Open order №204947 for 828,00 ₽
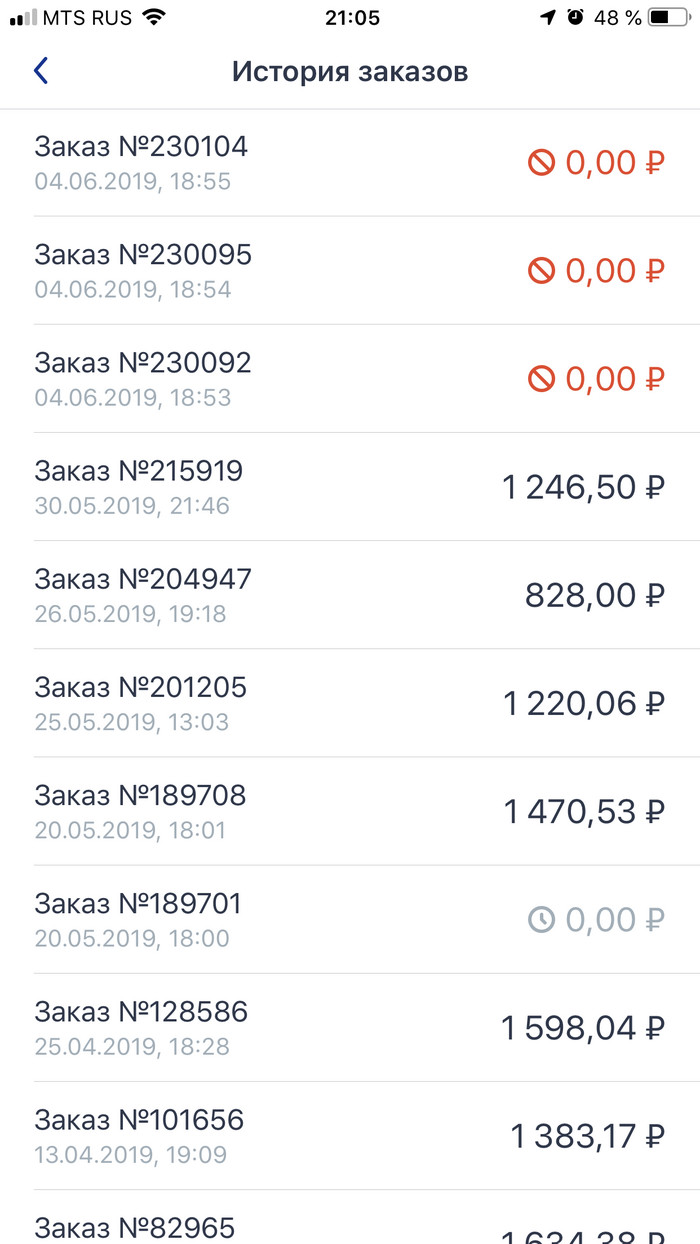This screenshot has height=1244, width=700. point(350,595)
